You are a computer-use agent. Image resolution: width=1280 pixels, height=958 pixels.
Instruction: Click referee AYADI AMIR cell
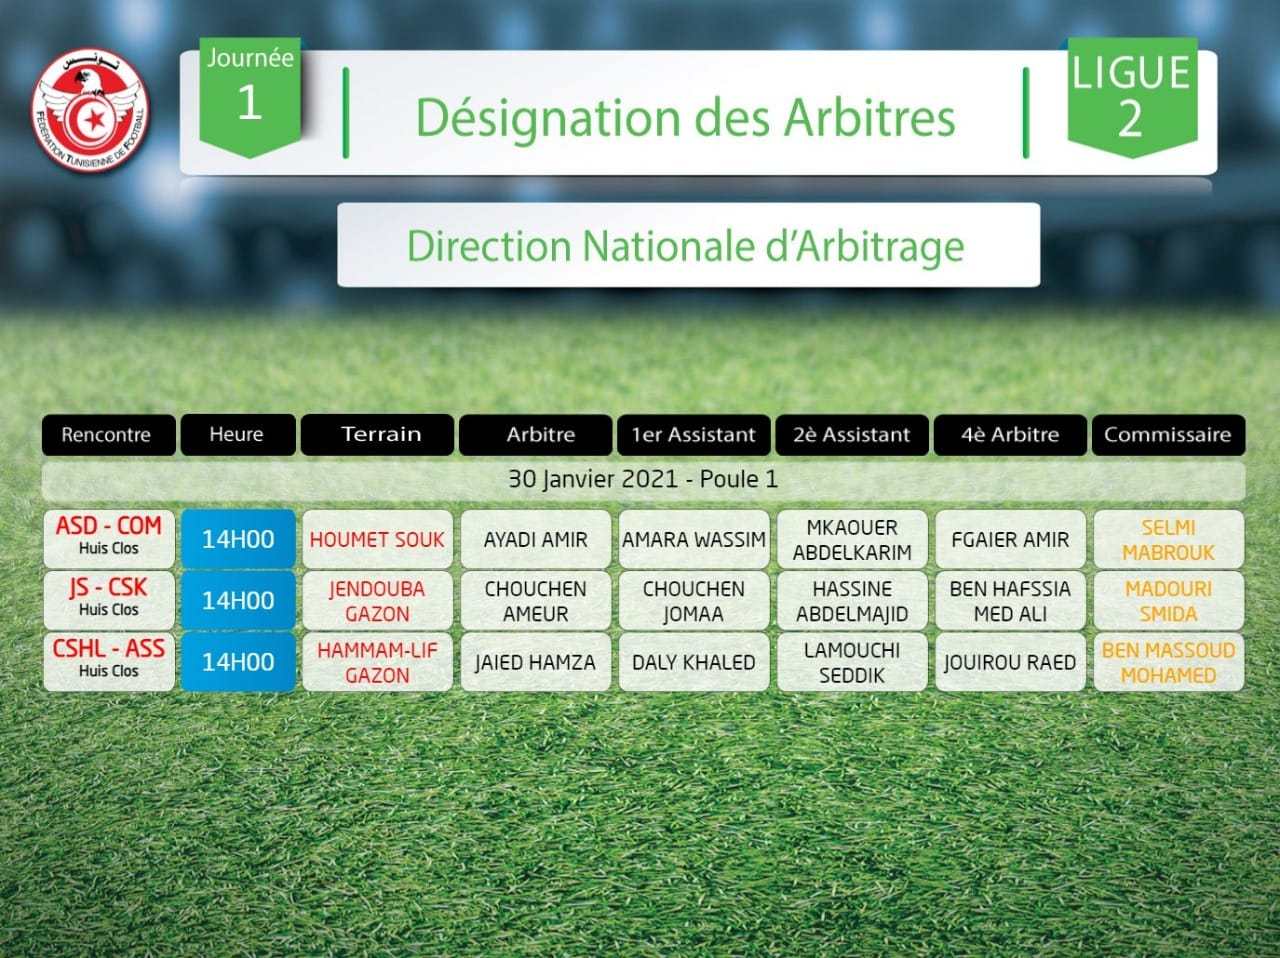535,539
